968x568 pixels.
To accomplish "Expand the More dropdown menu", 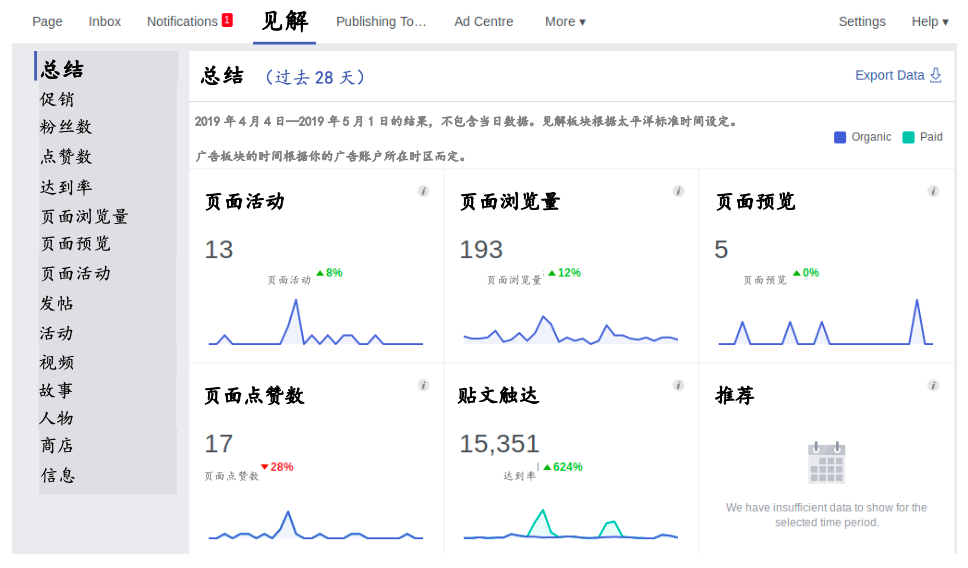I will coord(565,22).
